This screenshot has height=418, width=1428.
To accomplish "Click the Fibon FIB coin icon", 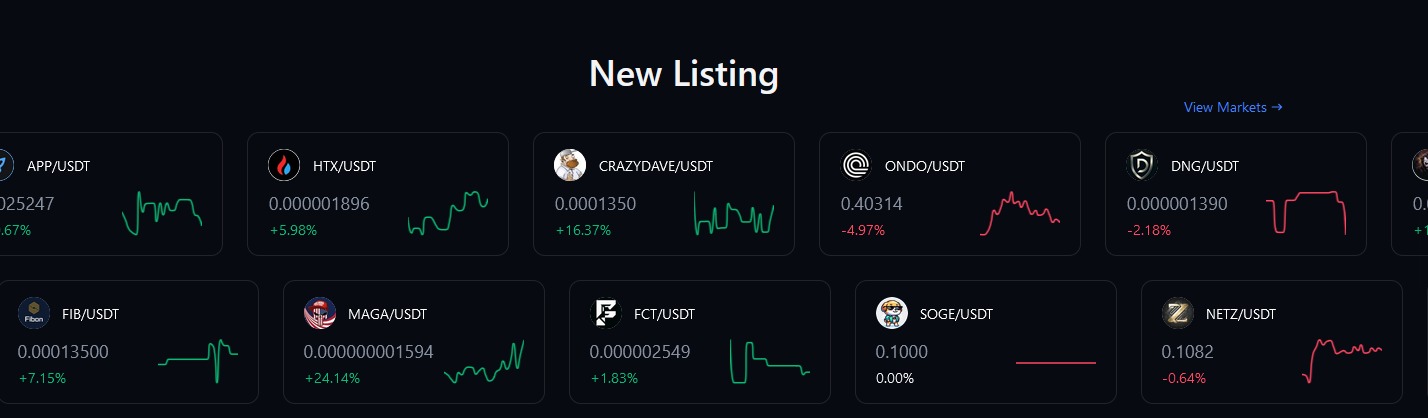I will coord(34,313).
